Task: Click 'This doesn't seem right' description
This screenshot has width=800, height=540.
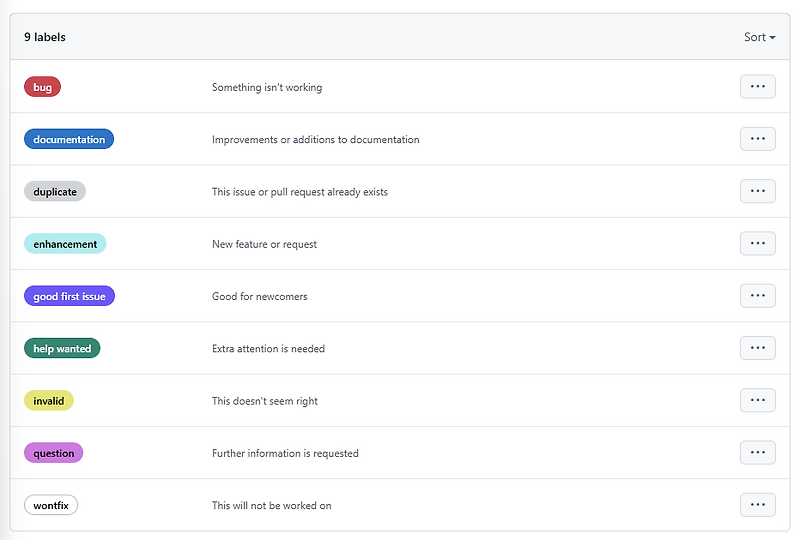Action: pyautogui.click(x=265, y=401)
